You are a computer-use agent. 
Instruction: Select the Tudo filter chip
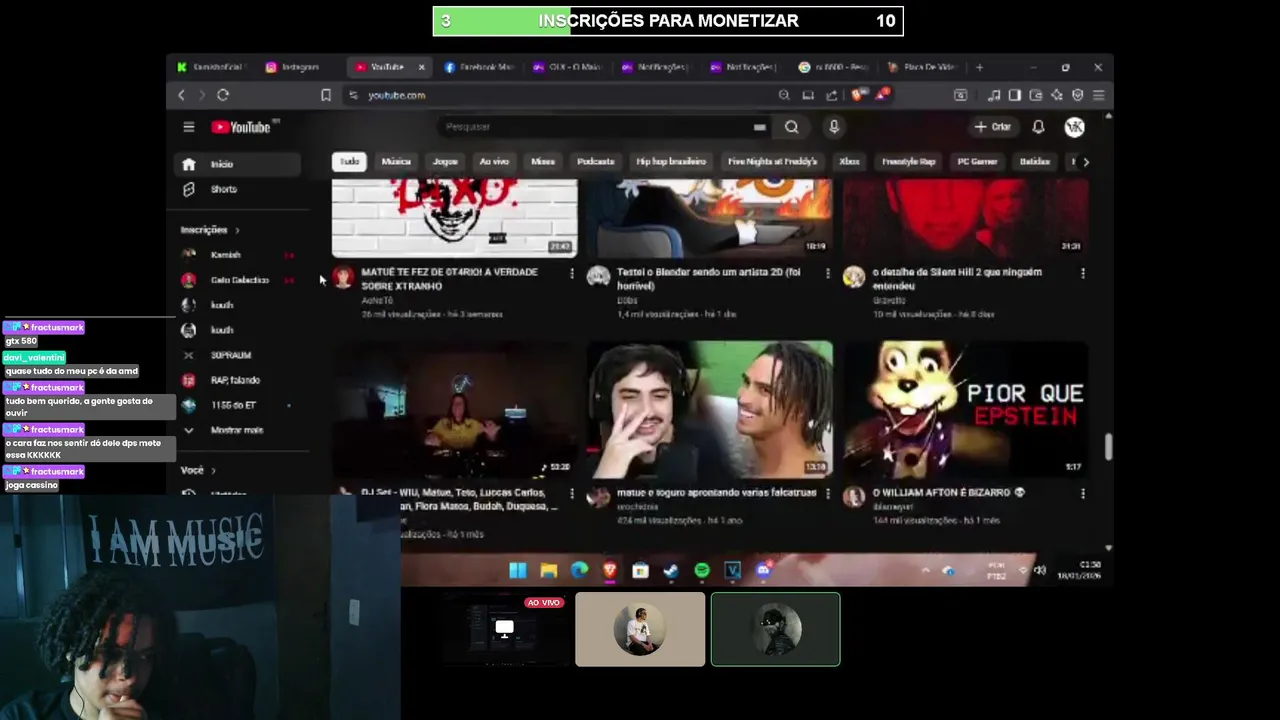[x=349, y=162]
